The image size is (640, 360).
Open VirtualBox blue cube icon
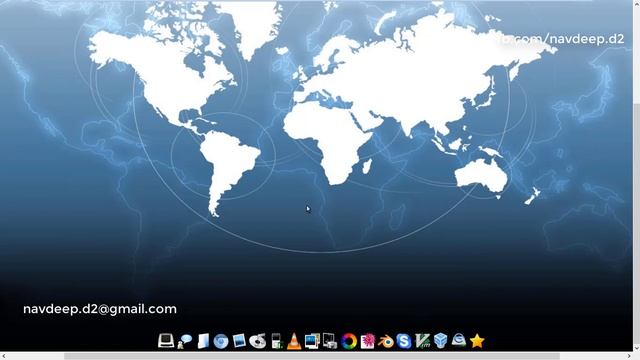tap(440, 340)
